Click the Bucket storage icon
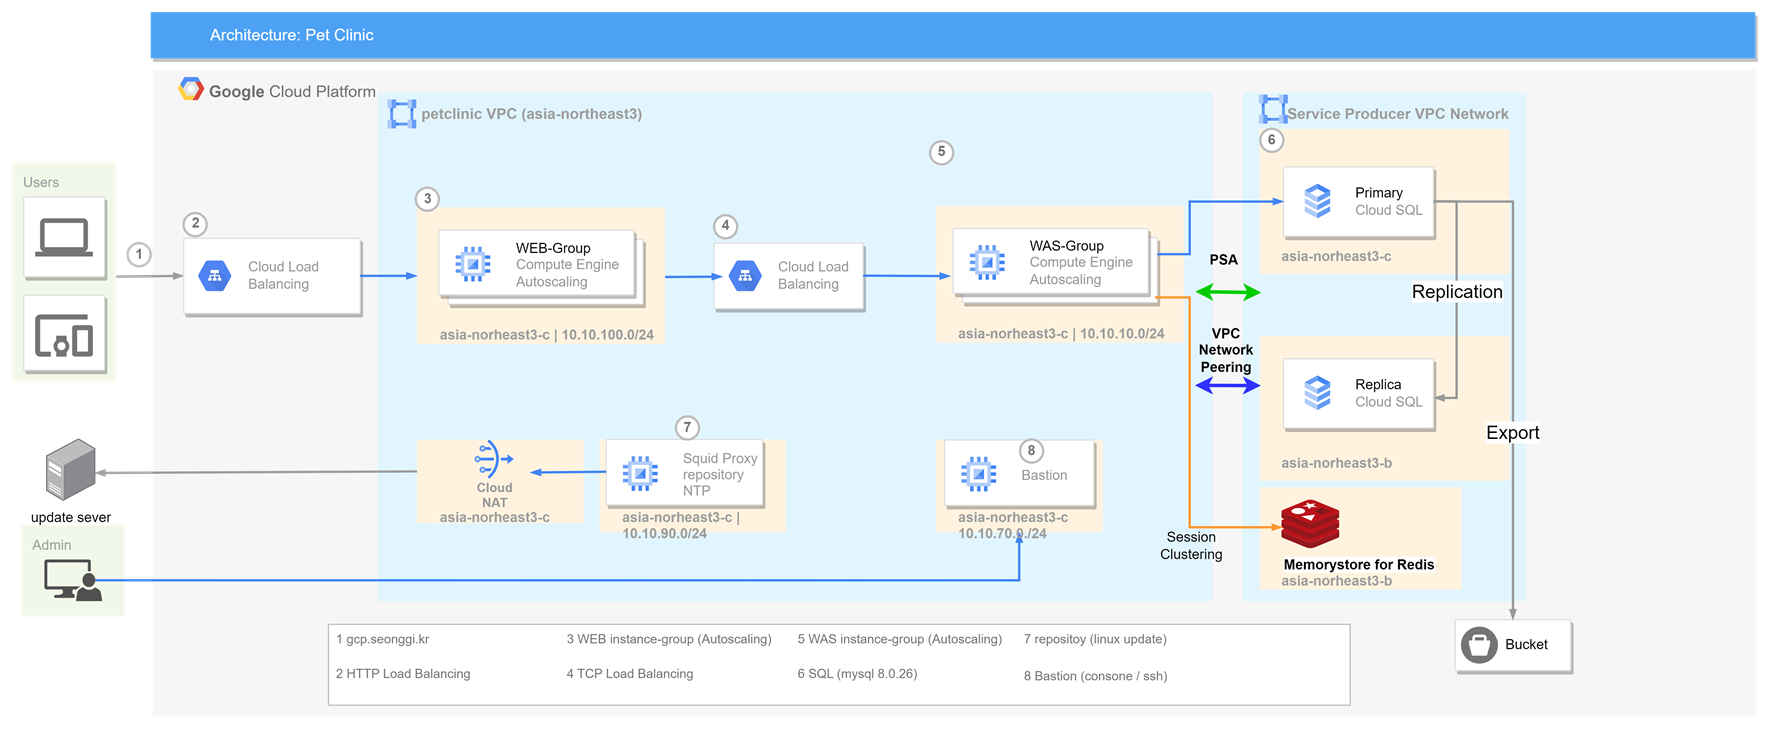The image size is (1771, 730). 1479,645
